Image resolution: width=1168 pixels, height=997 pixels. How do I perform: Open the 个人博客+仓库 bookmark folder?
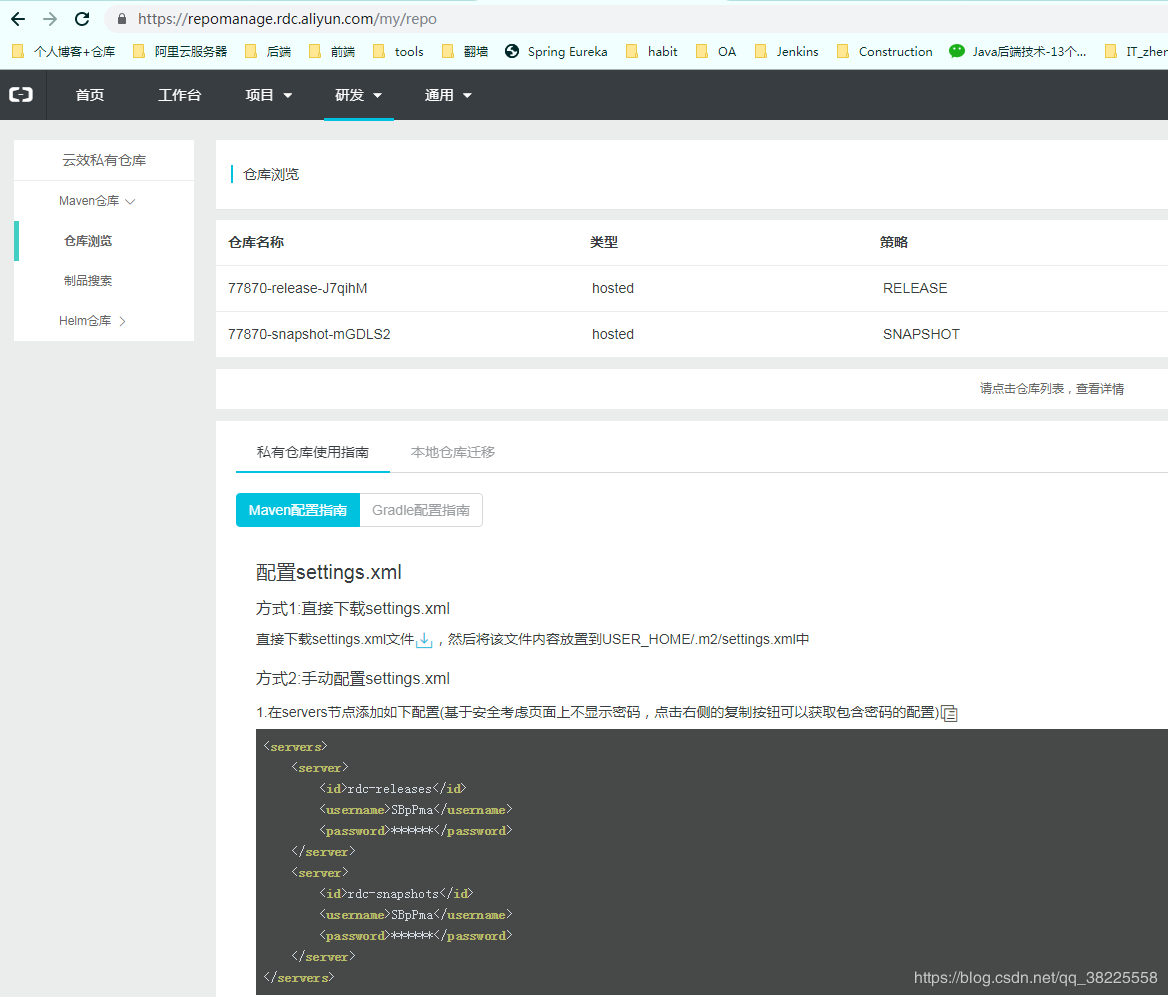(x=64, y=51)
